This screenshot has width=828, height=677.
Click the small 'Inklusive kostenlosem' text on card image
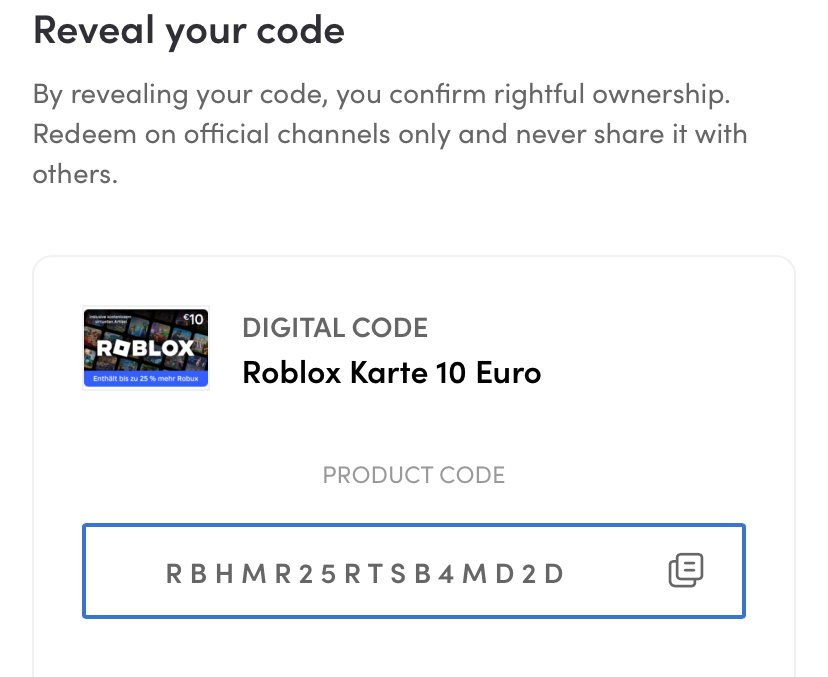pyautogui.click(x=110, y=319)
